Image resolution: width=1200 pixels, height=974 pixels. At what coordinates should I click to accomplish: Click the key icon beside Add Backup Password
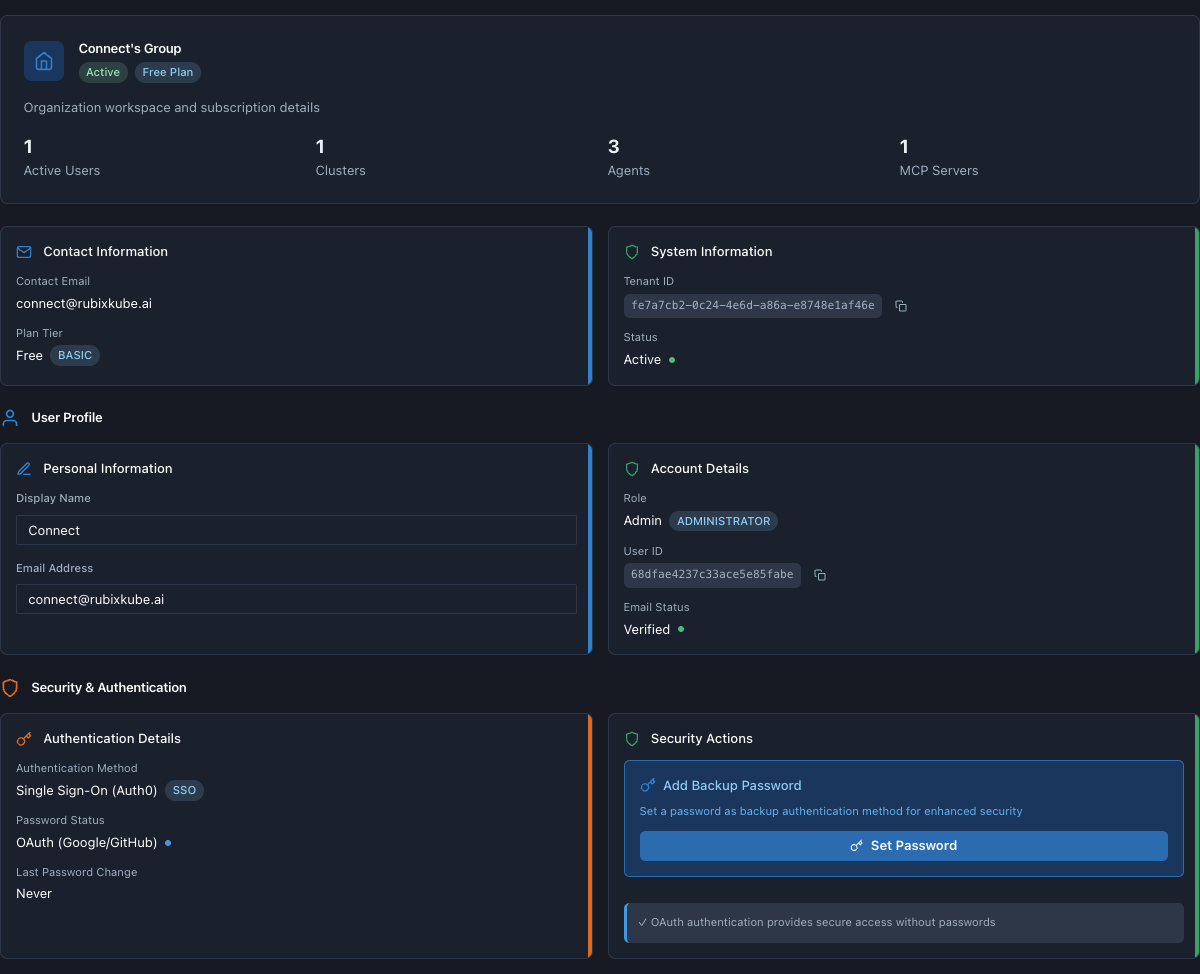[649, 785]
